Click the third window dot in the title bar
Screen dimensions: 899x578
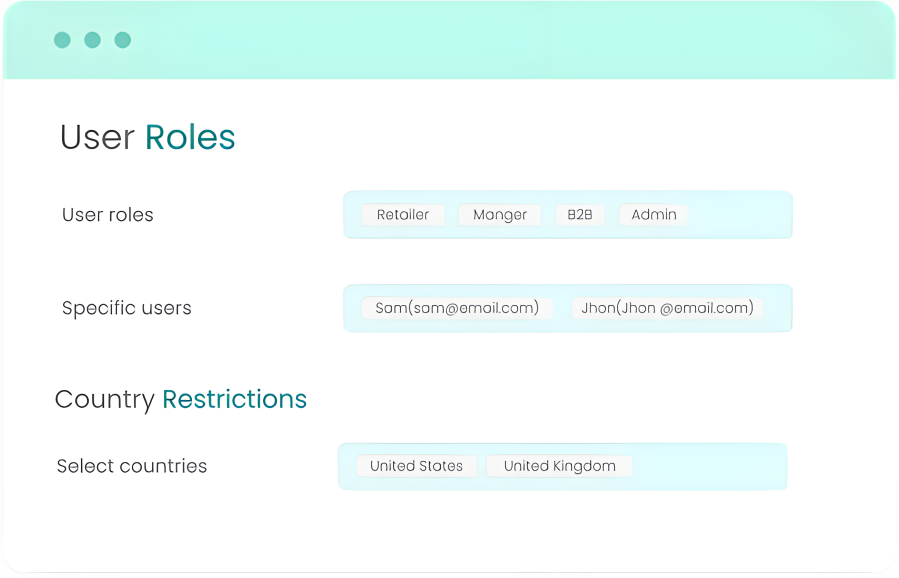(x=122, y=40)
